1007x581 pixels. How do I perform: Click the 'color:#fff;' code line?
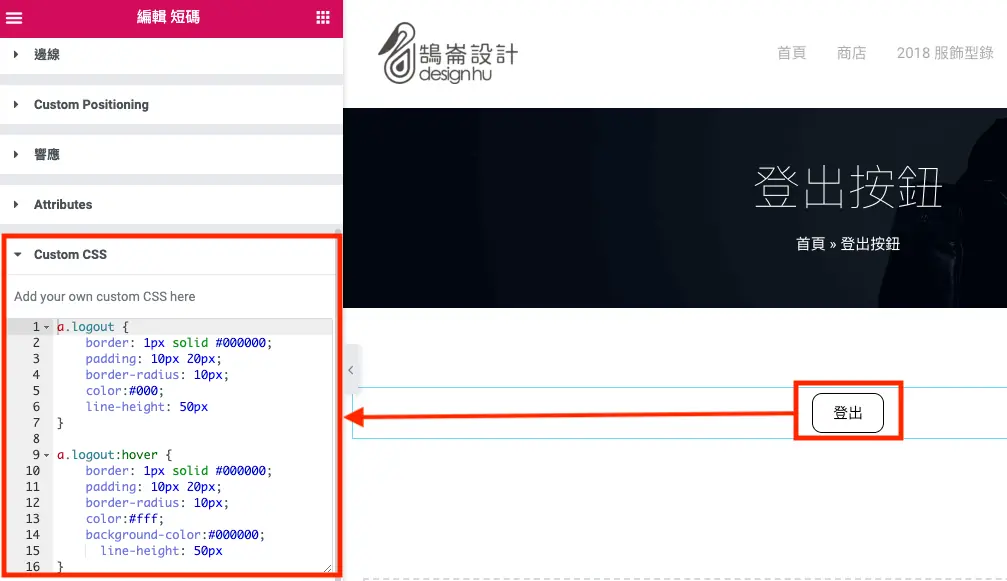(x=125, y=519)
